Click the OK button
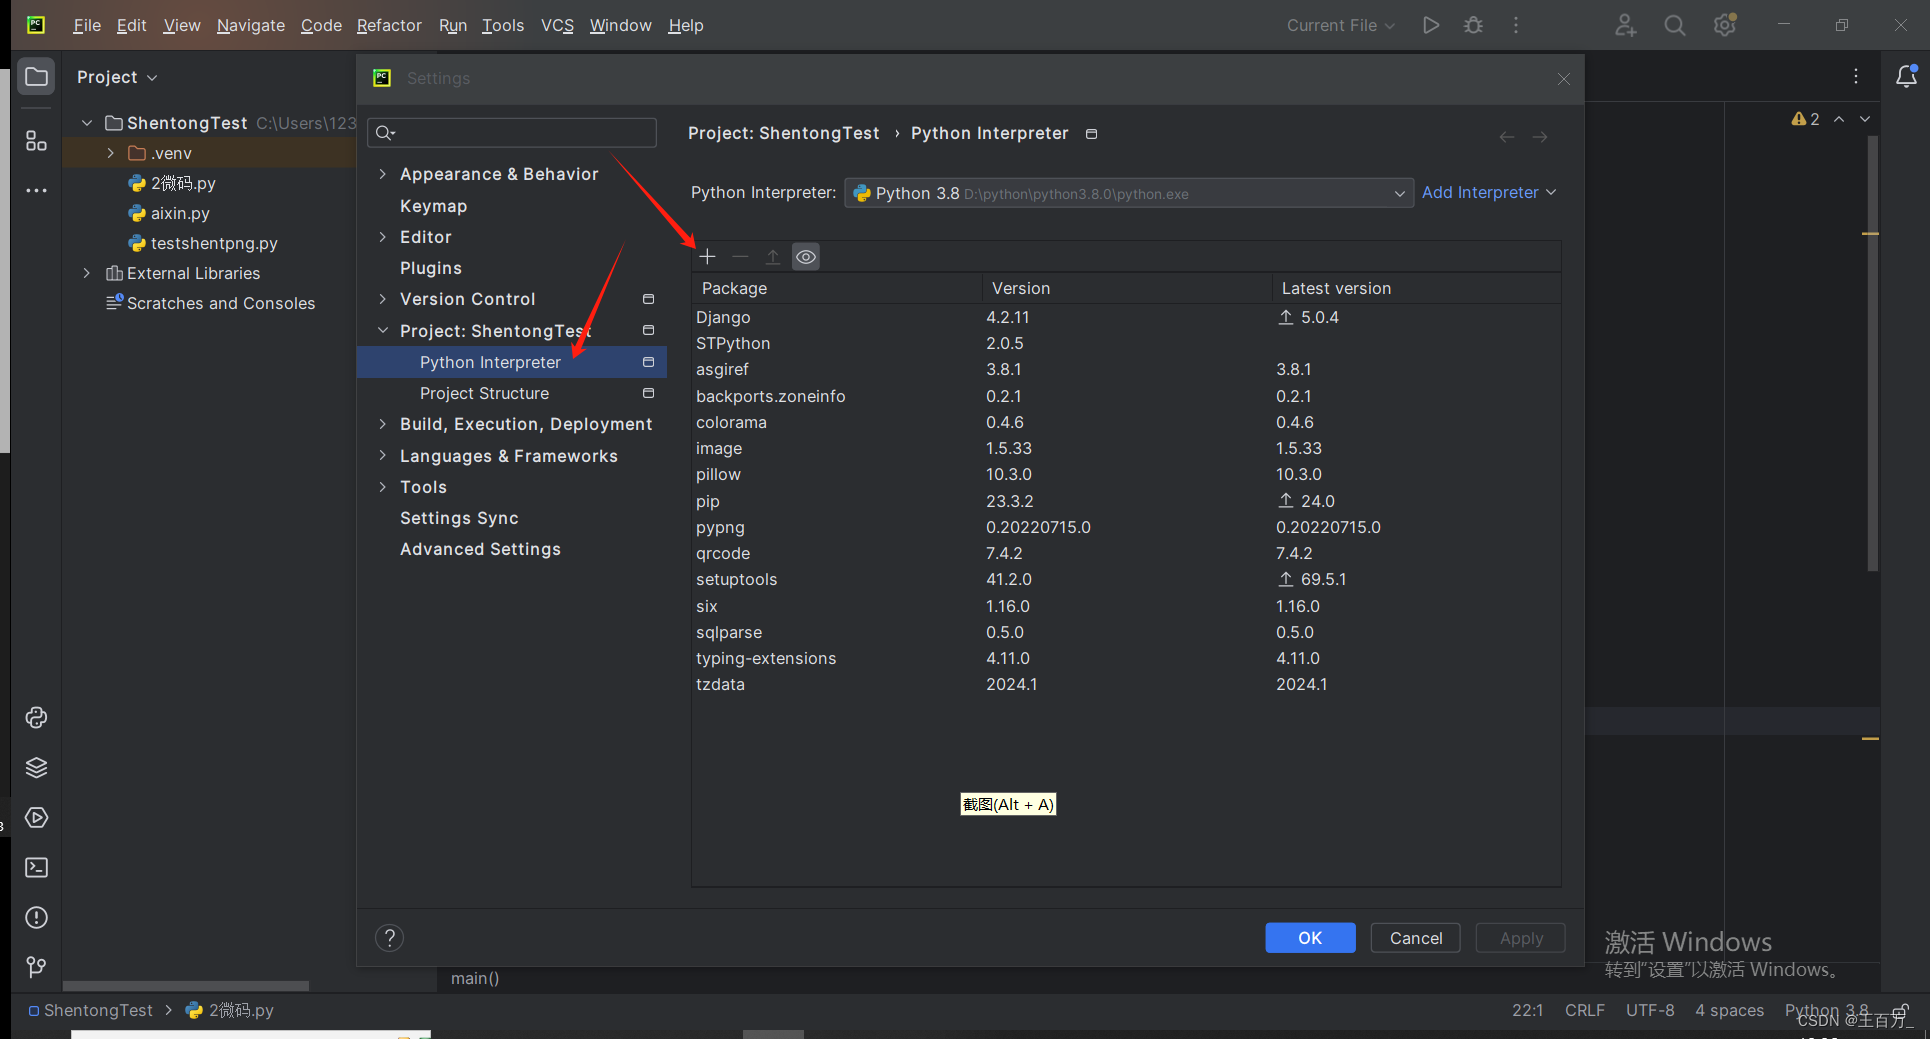The height and width of the screenshot is (1039, 1930). pos(1310,938)
